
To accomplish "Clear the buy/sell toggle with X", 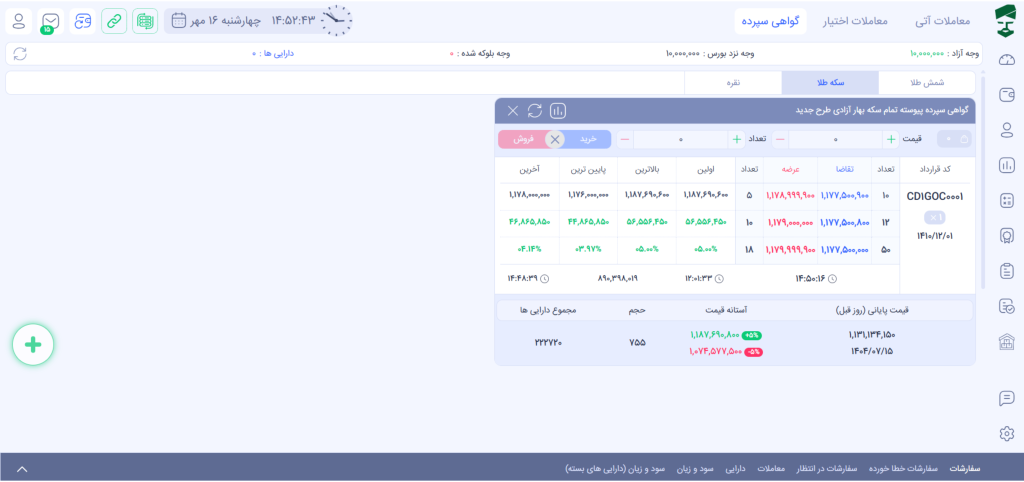I will [x=555, y=140].
